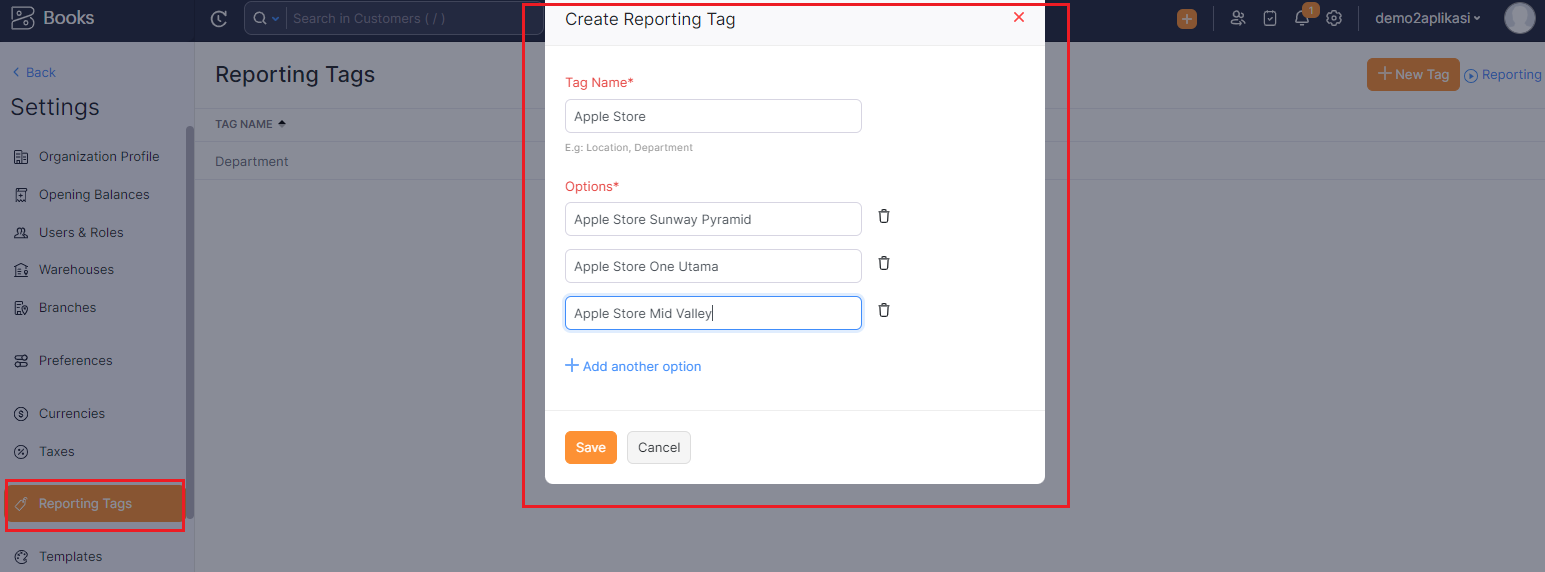Click the Opening Balances icon
This screenshot has width=1545, height=572.
click(x=21, y=195)
